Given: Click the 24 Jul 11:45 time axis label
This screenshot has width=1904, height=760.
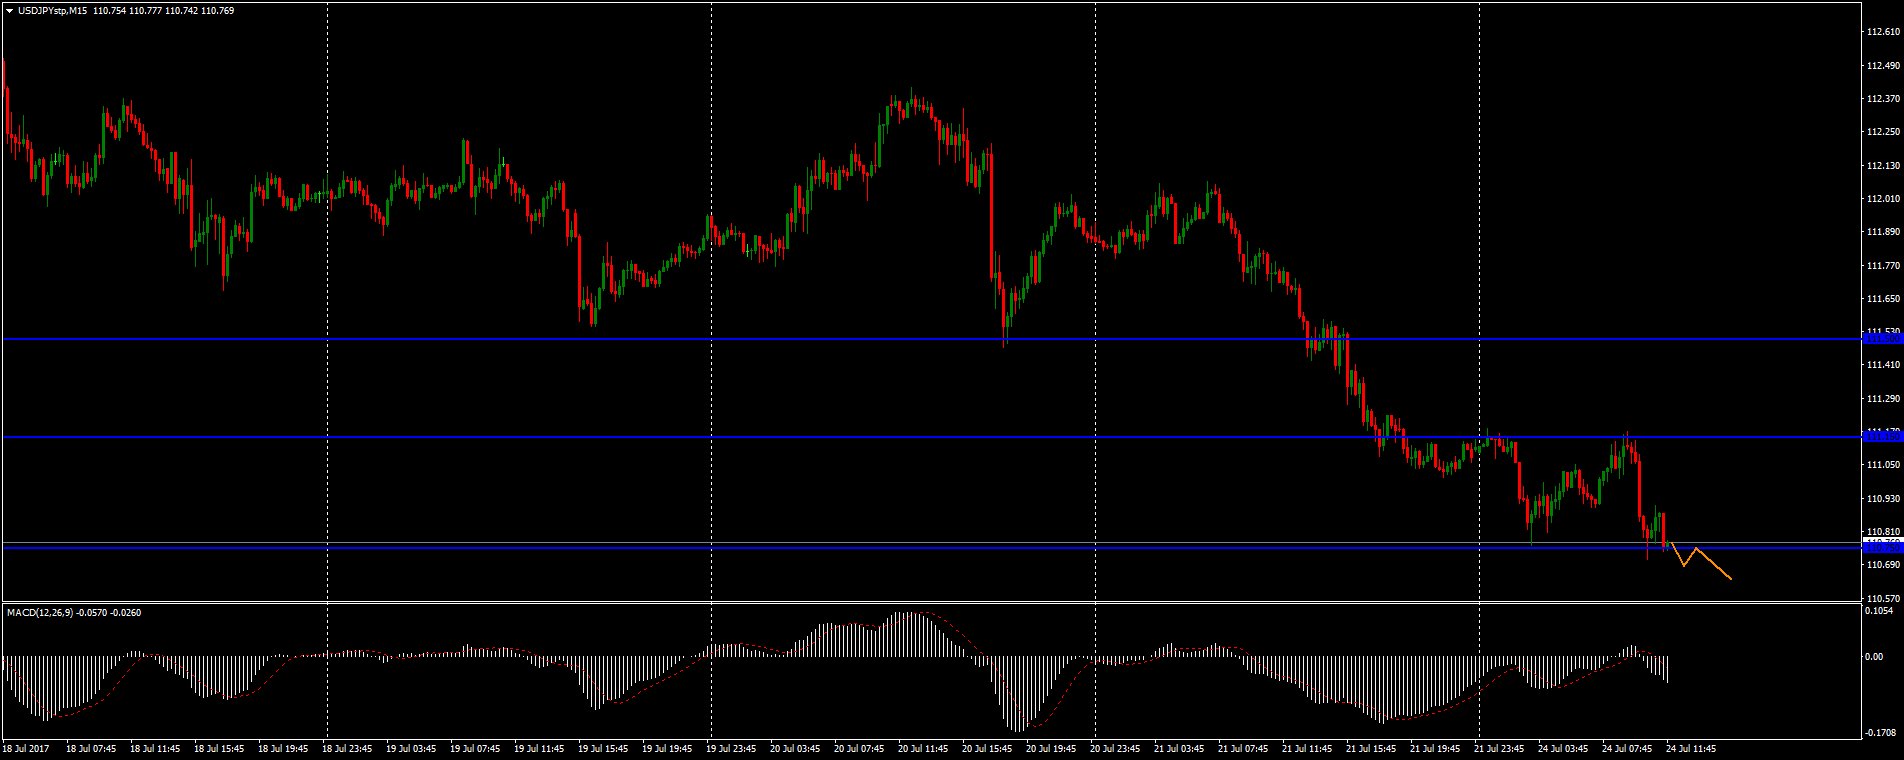Looking at the screenshot, I should coord(1690,747).
